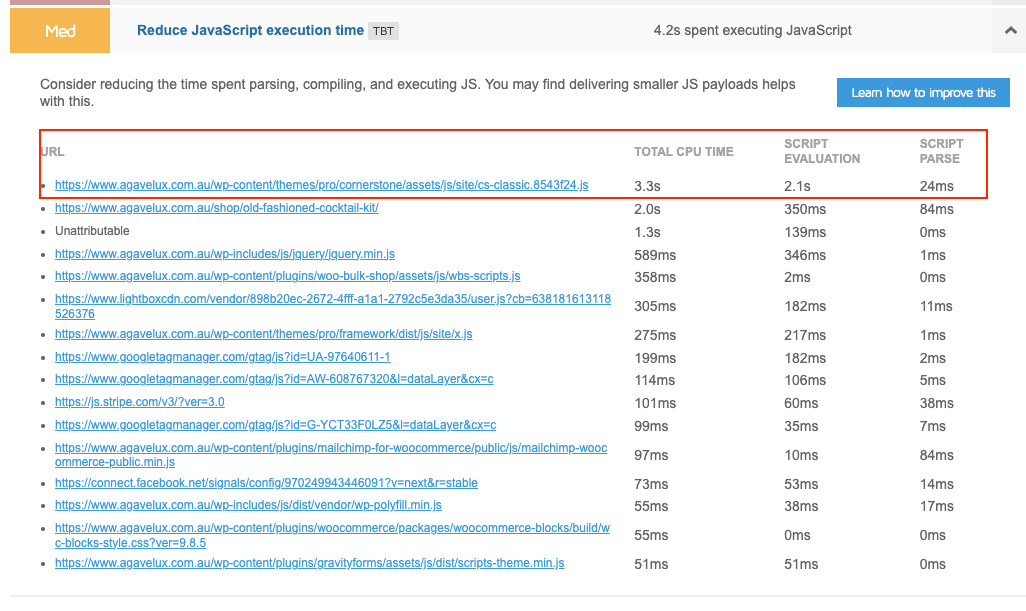Click the Reduce JavaScript execution time title

[x=250, y=31]
